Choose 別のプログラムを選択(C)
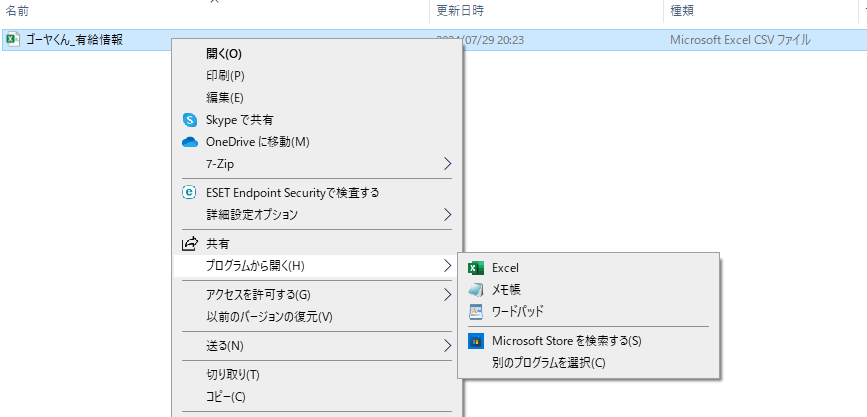 pos(548,363)
